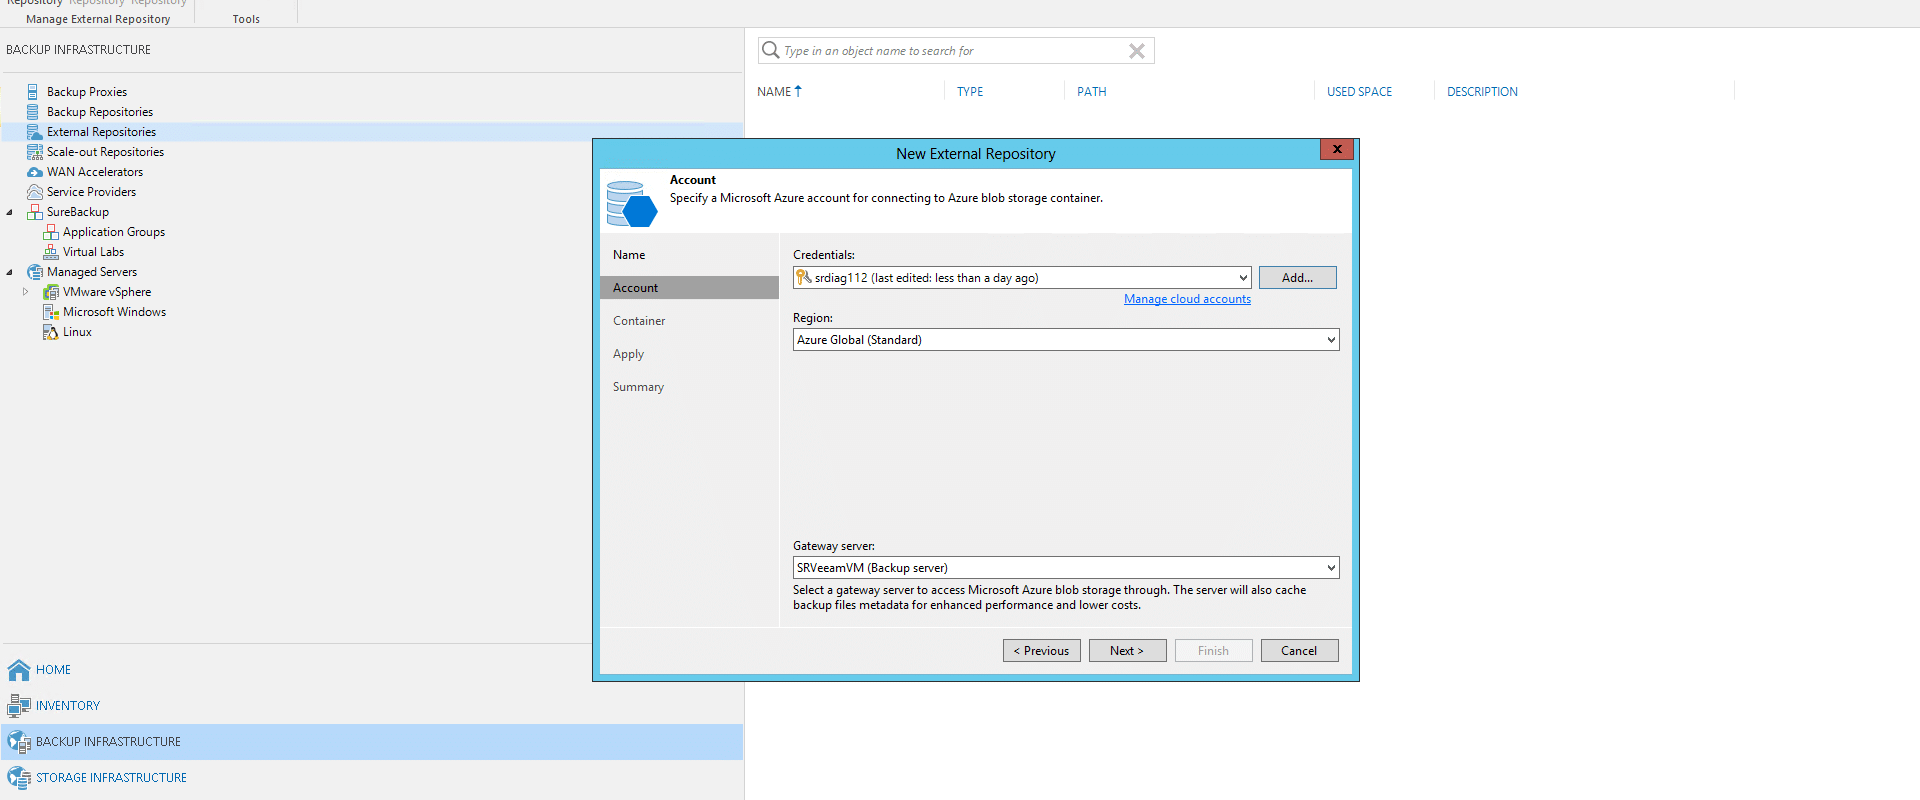This screenshot has height=800, width=1920.
Task: Click the Storage Infrastructure nav icon
Action: pyautogui.click(x=19, y=778)
